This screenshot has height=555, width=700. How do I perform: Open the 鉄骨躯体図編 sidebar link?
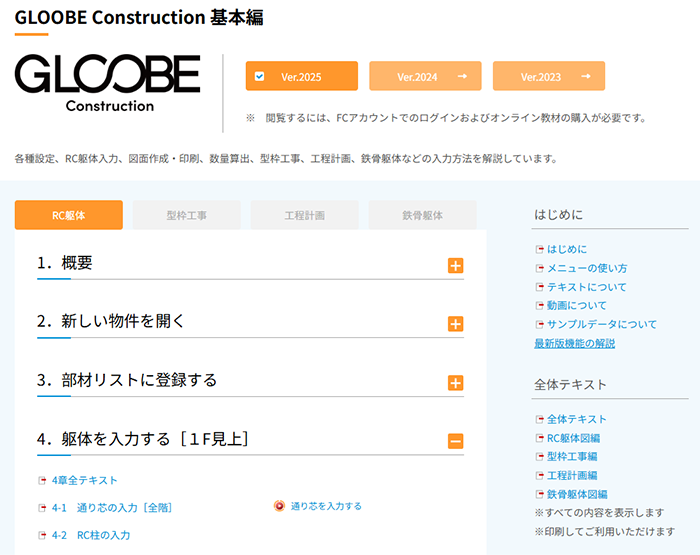coord(577,494)
